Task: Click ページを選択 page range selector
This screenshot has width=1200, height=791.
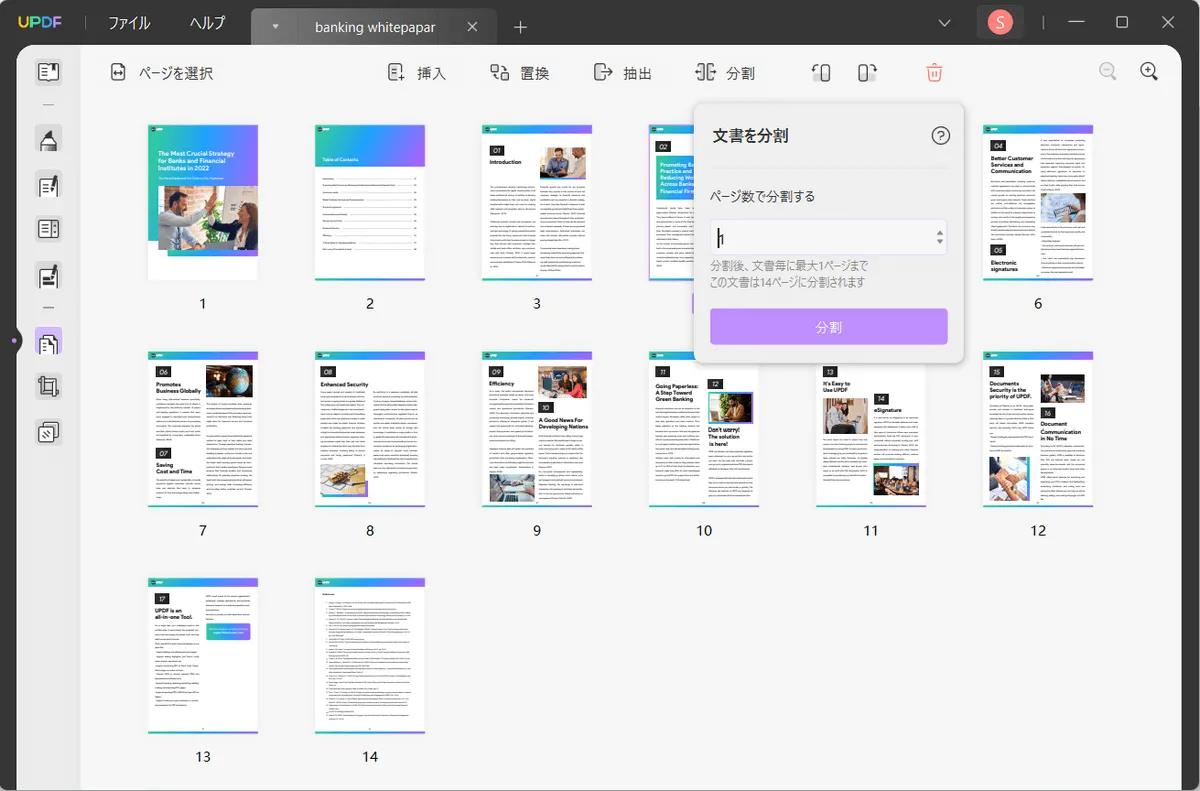Action: [162, 73]
